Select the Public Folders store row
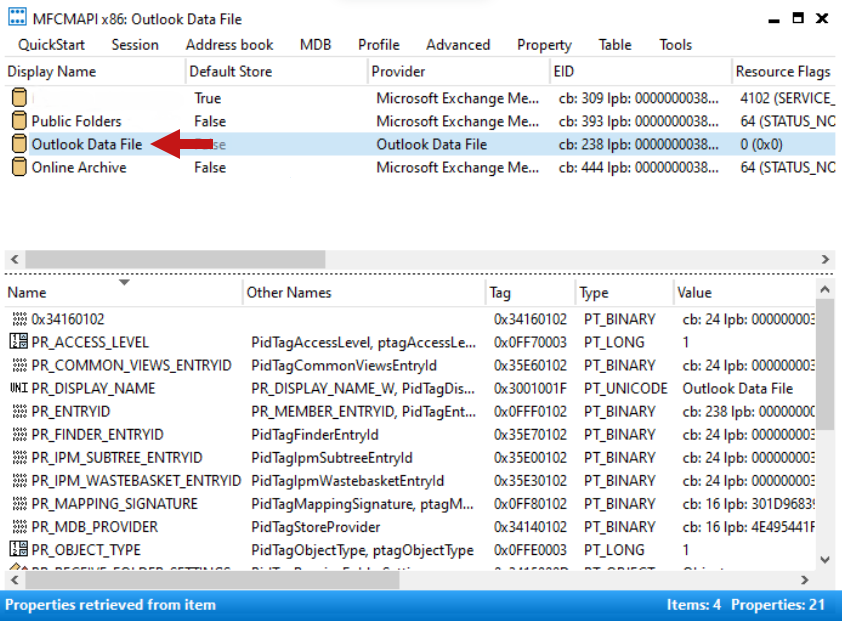This screenshot has width=842, height=621. [420, 121]
